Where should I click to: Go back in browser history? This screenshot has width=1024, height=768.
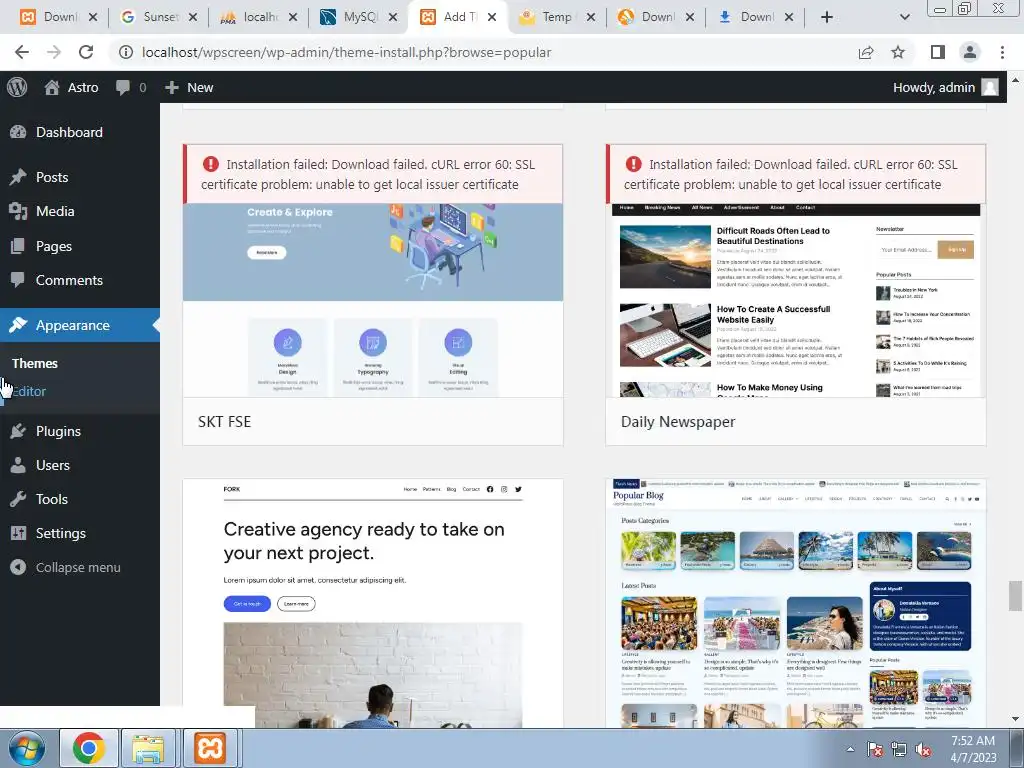[22, 52]
